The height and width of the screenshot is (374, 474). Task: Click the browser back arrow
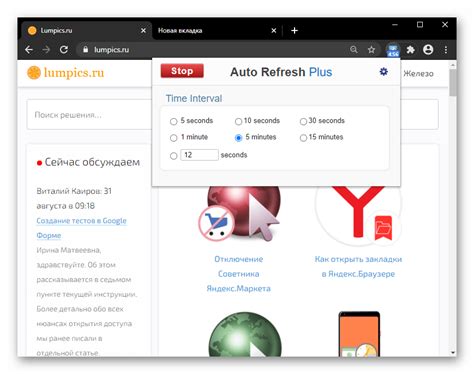point(29,50)
